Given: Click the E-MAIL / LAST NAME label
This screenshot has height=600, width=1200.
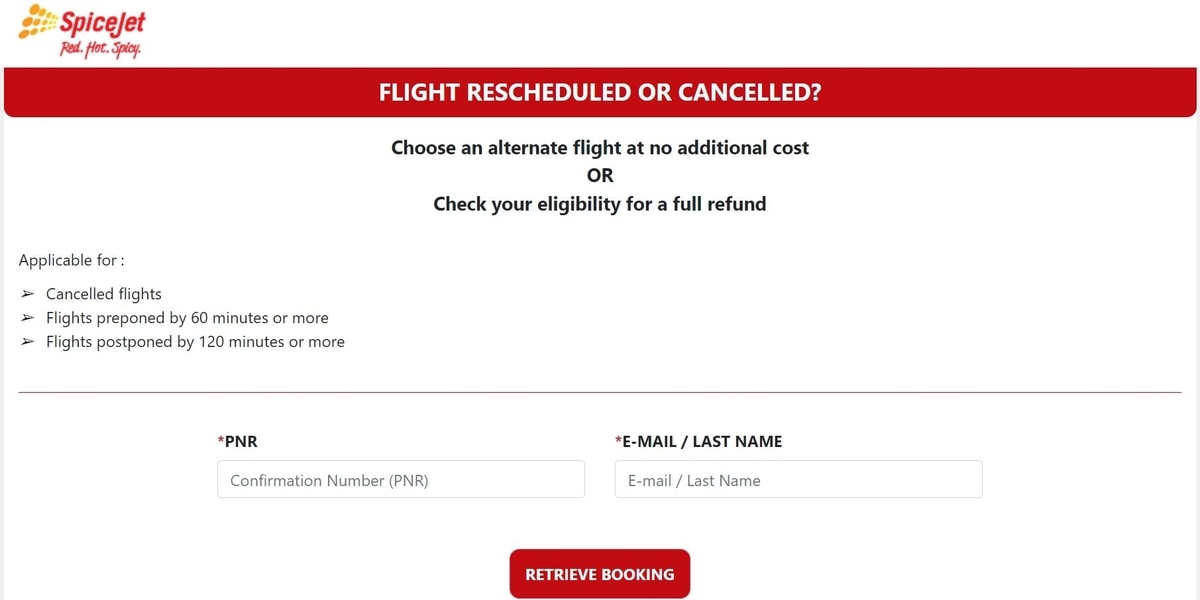Looking at the screenshot, I should pyautogui.click(x=698, y=441).
